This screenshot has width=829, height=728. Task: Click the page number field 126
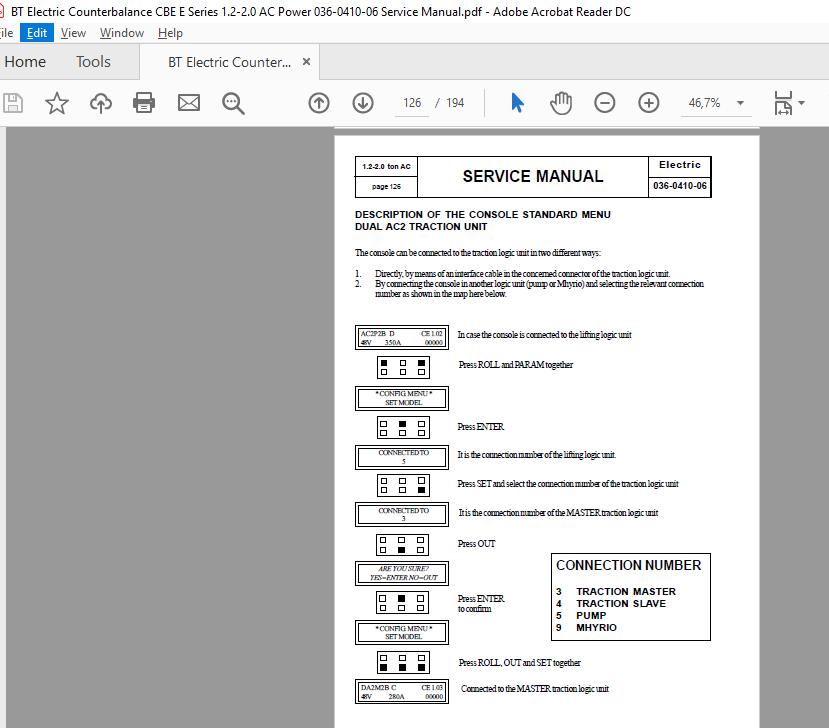click(412, 103)
